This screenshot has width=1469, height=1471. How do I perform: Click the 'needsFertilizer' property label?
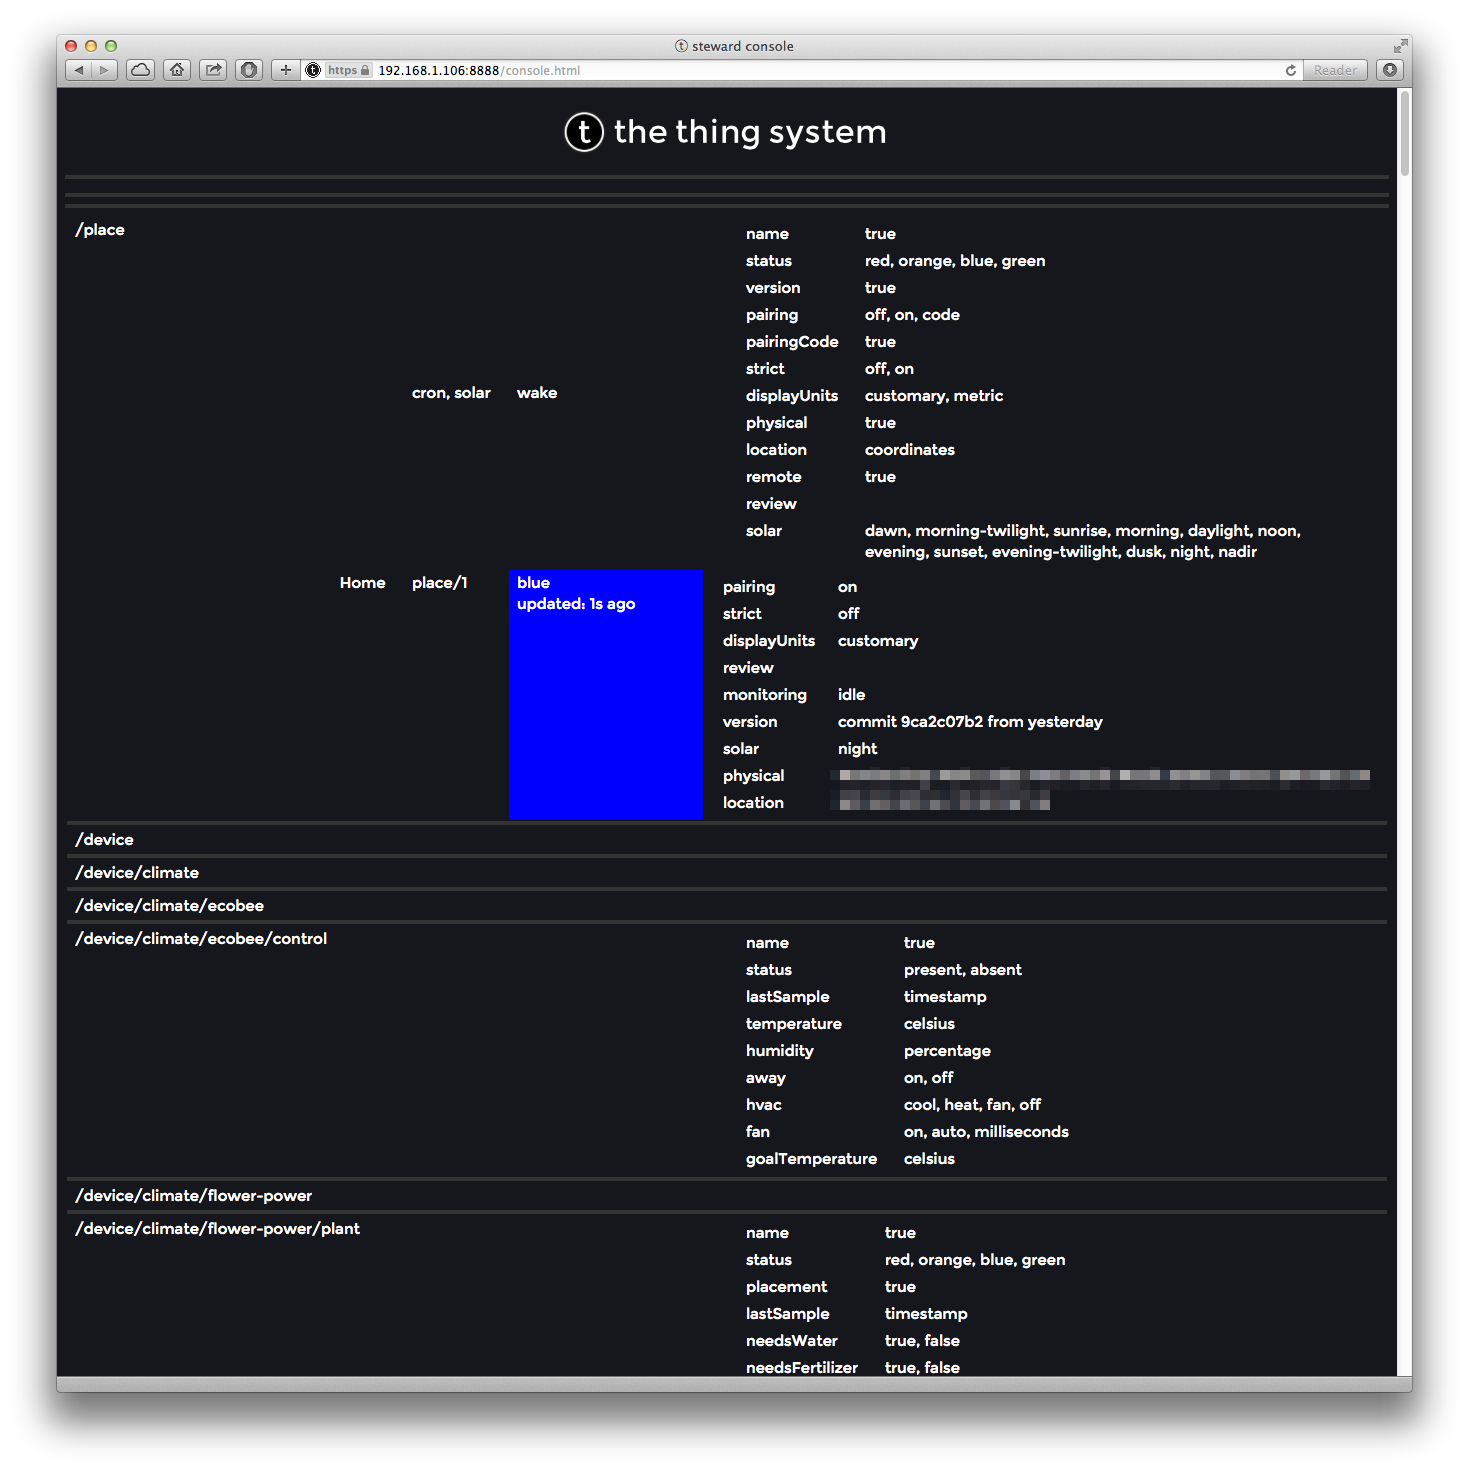coord(801,1368)
